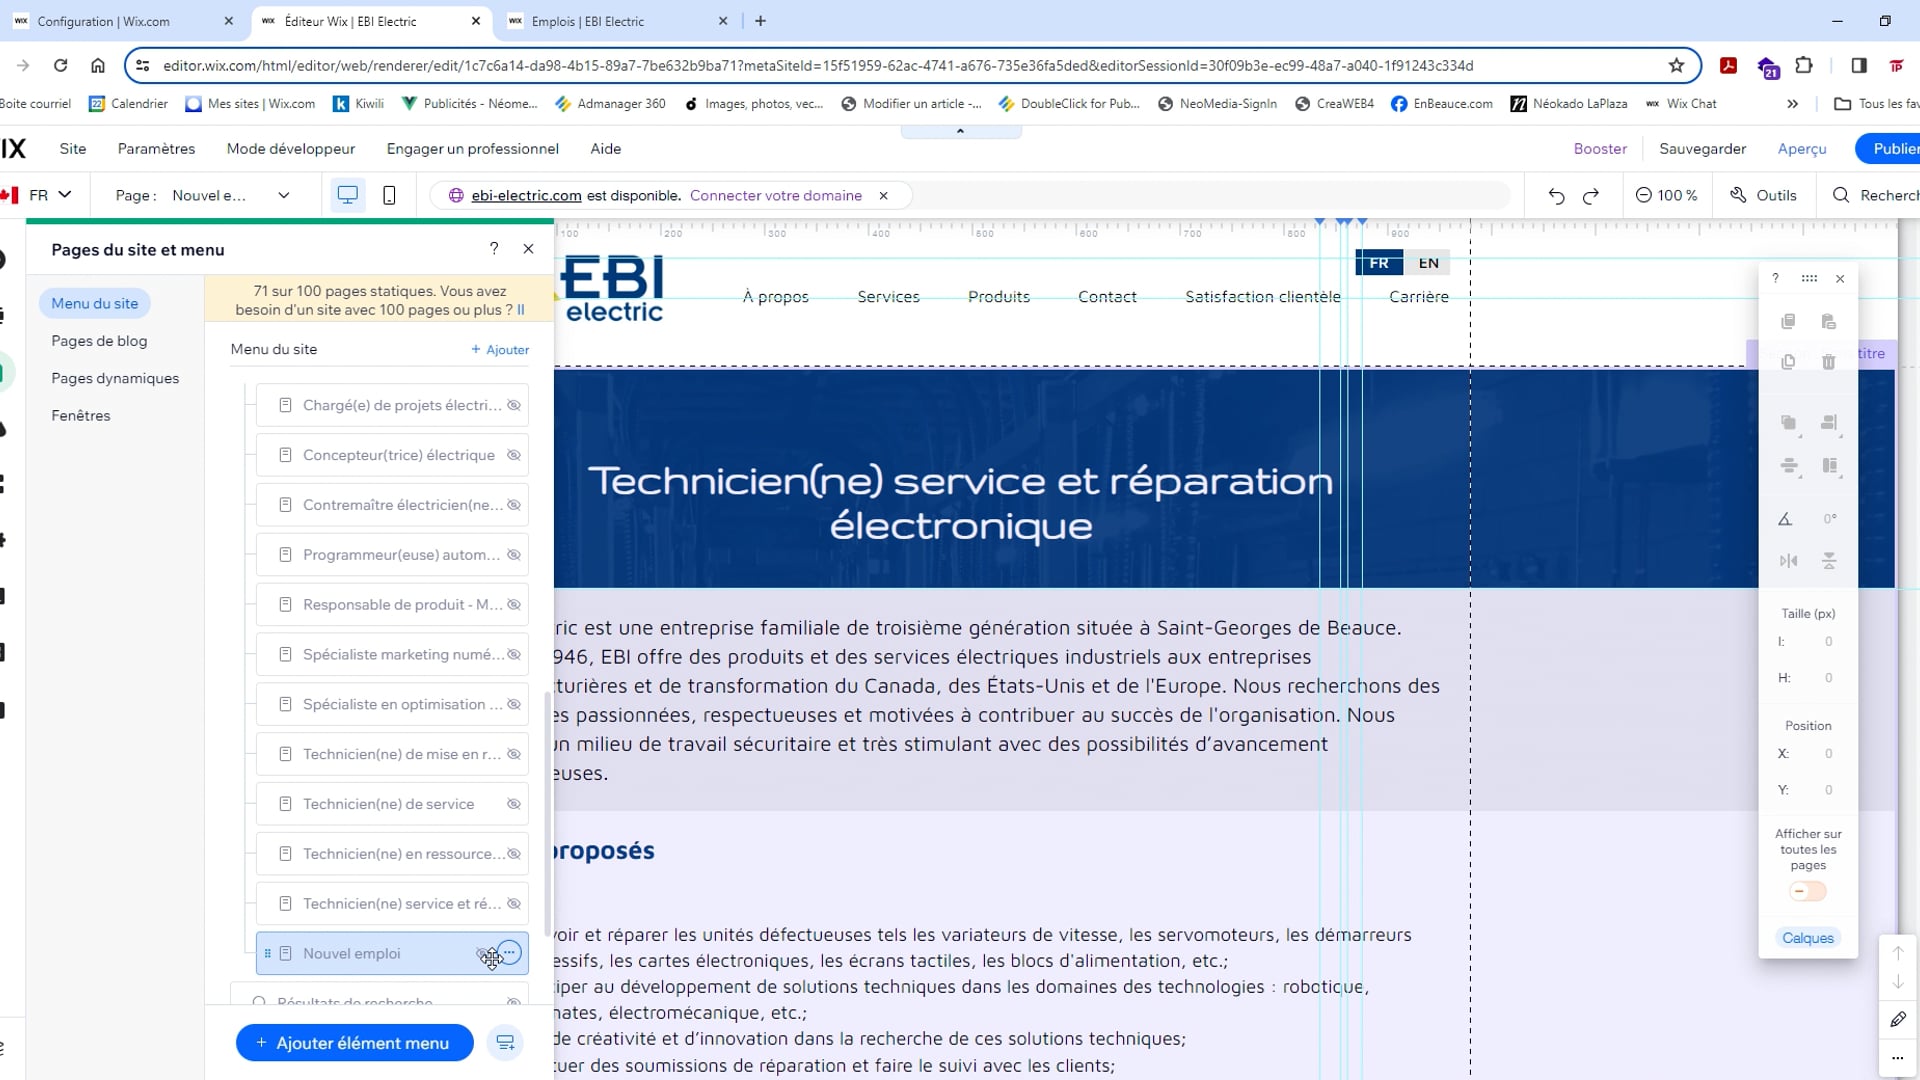This screenshot has width=1920, height=1080.
Task: Select Pages de blog tab
Action: click(99, 341)
